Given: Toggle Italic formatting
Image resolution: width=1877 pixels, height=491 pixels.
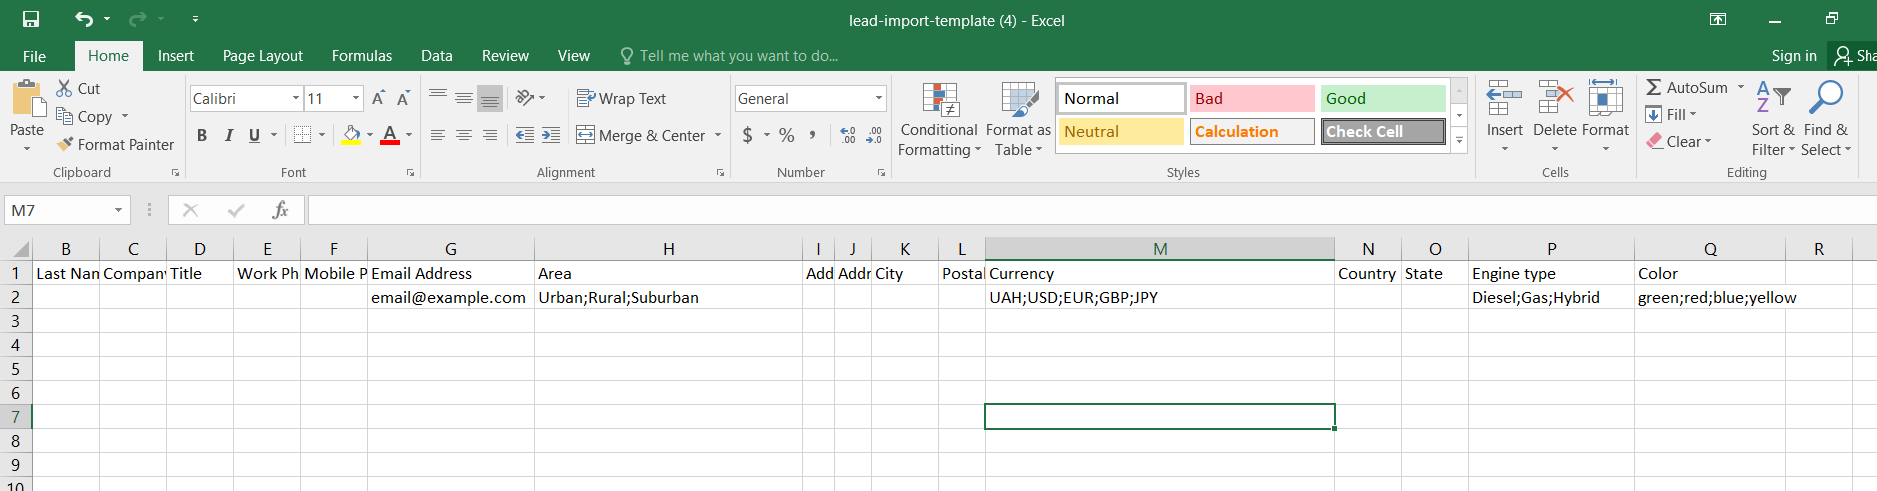Looking at the screenshot, I should (x=228, y=135).
